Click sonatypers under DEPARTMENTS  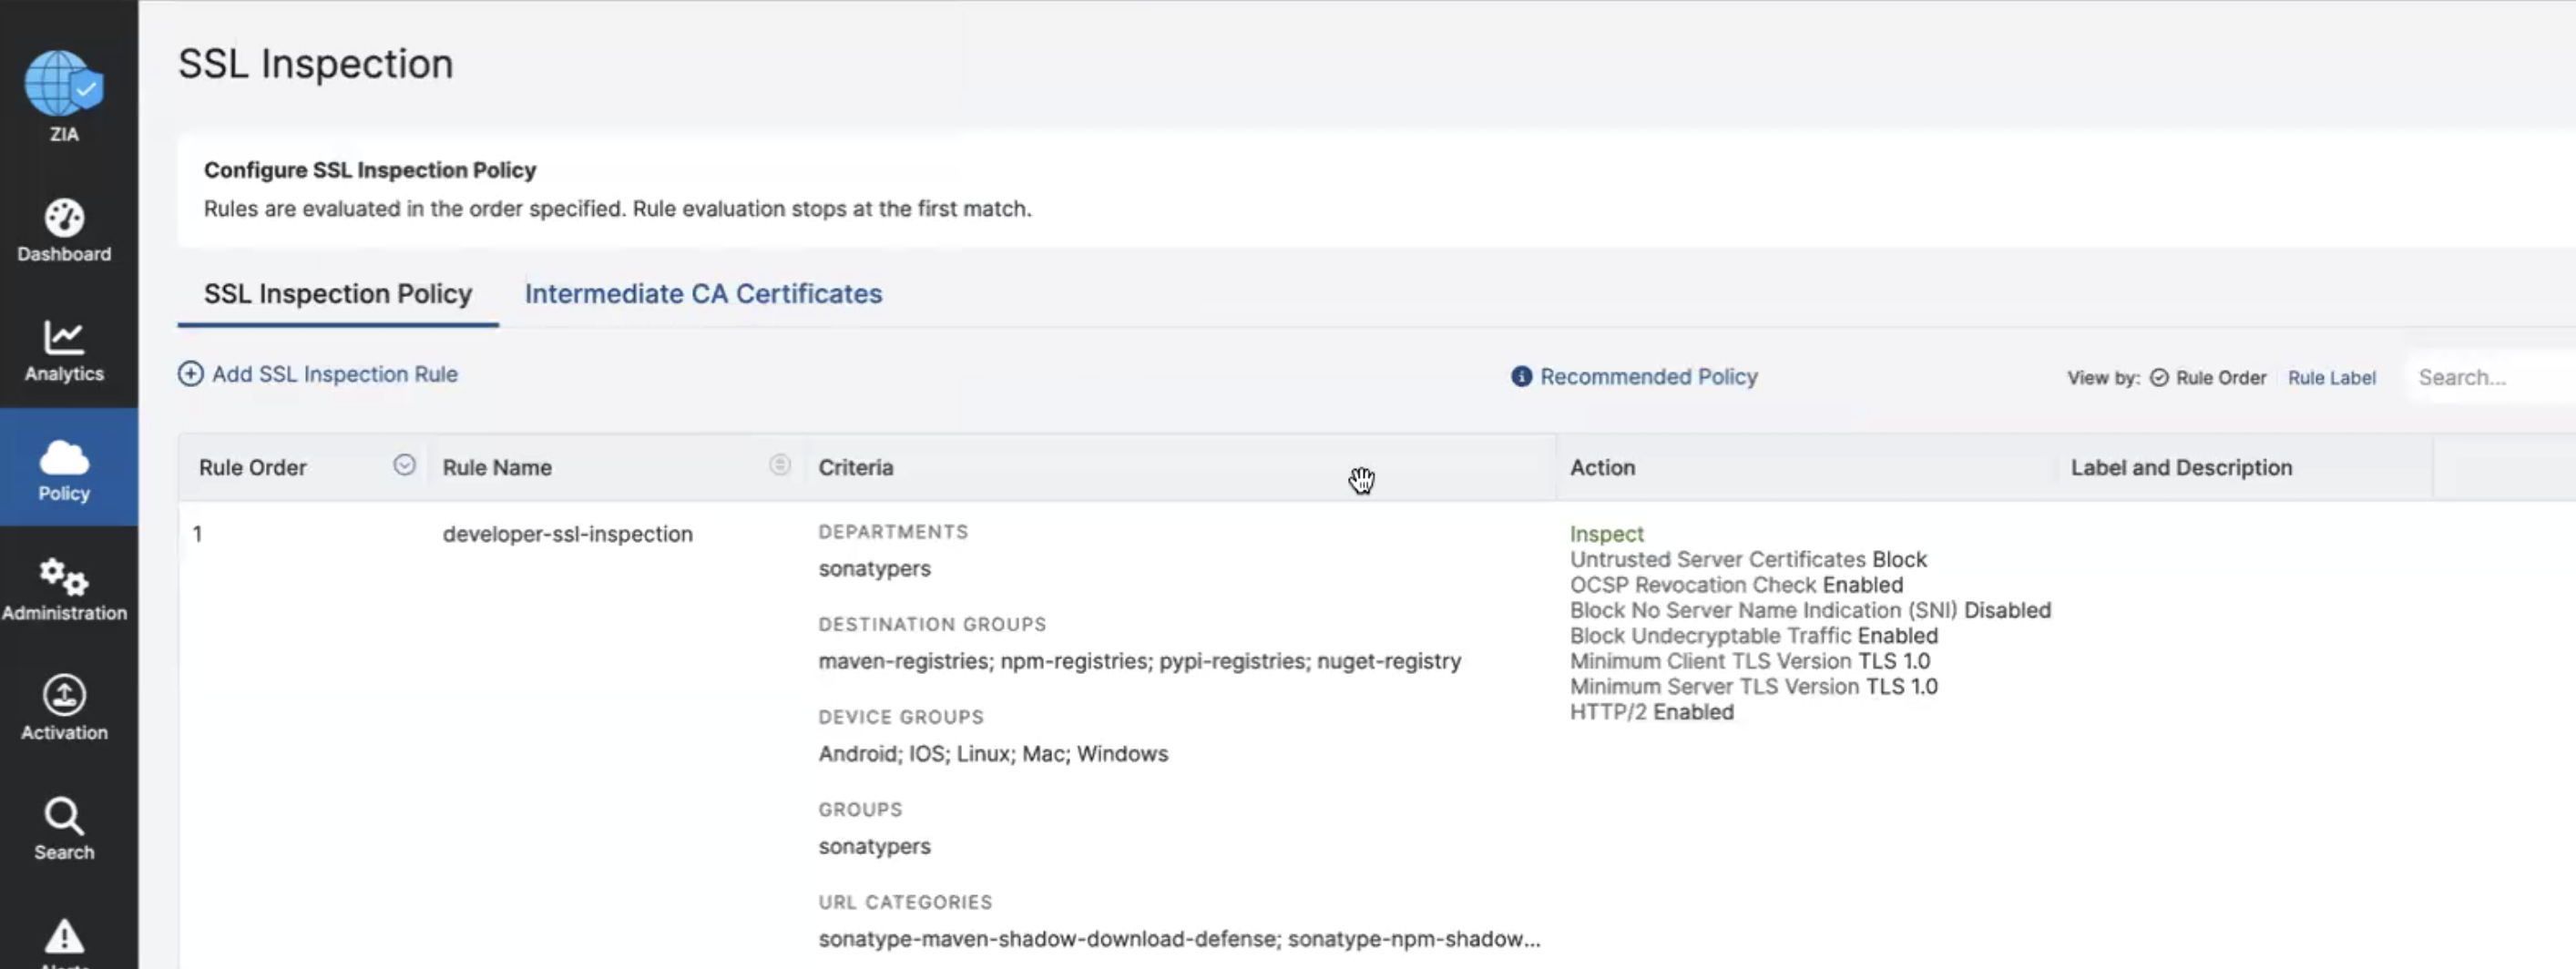pyautogui.click(x=874, y=569)
